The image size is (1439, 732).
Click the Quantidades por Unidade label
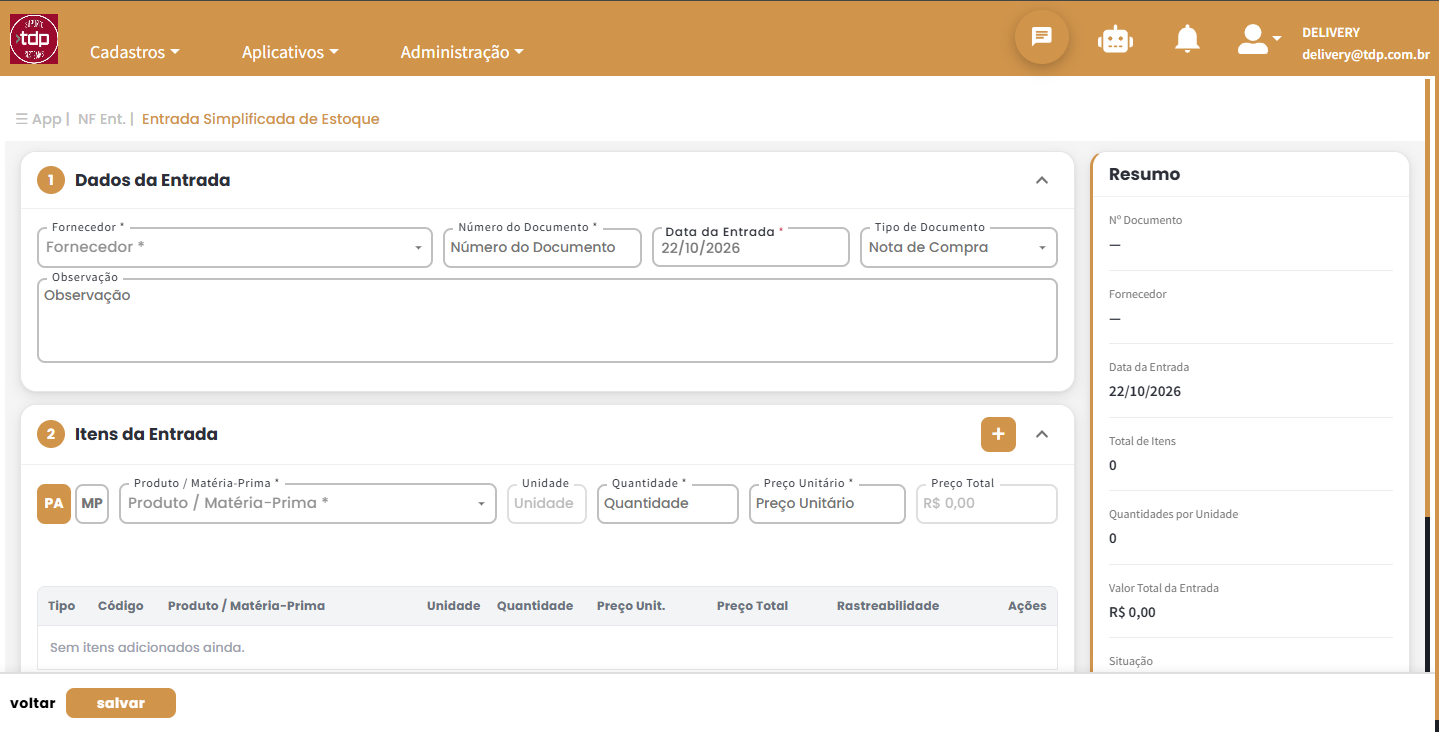(1174, 514)
